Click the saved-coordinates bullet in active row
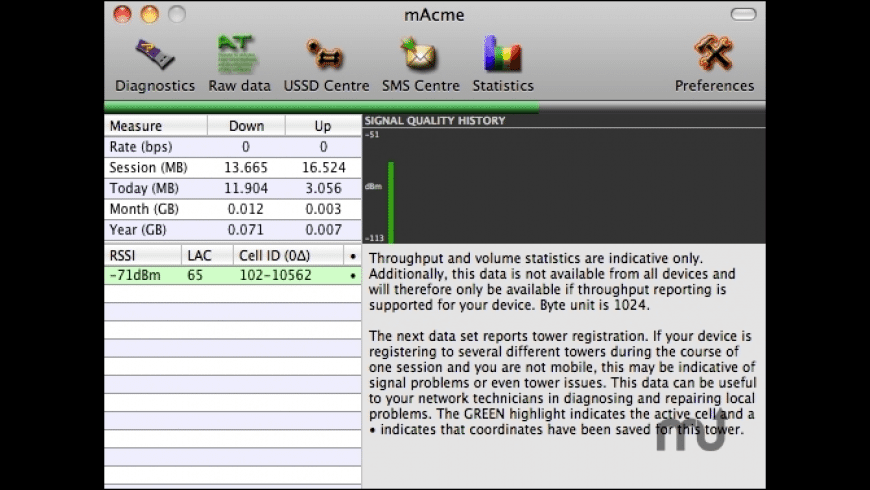Screen dimensions: 870x490 [x=352, y=276]
